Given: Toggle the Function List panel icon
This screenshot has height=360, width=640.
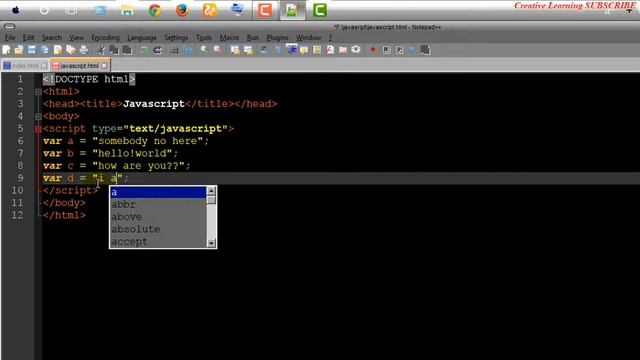Looking at the screenshot, I should tap(330, 50).
